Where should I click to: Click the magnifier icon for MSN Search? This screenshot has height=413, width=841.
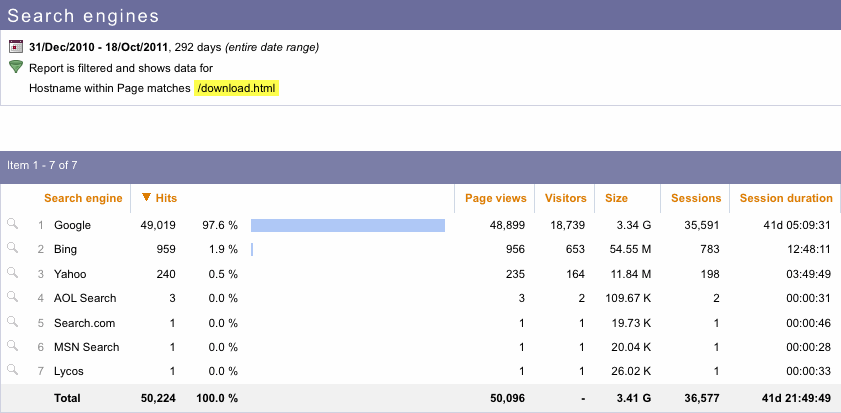[12, 346]
